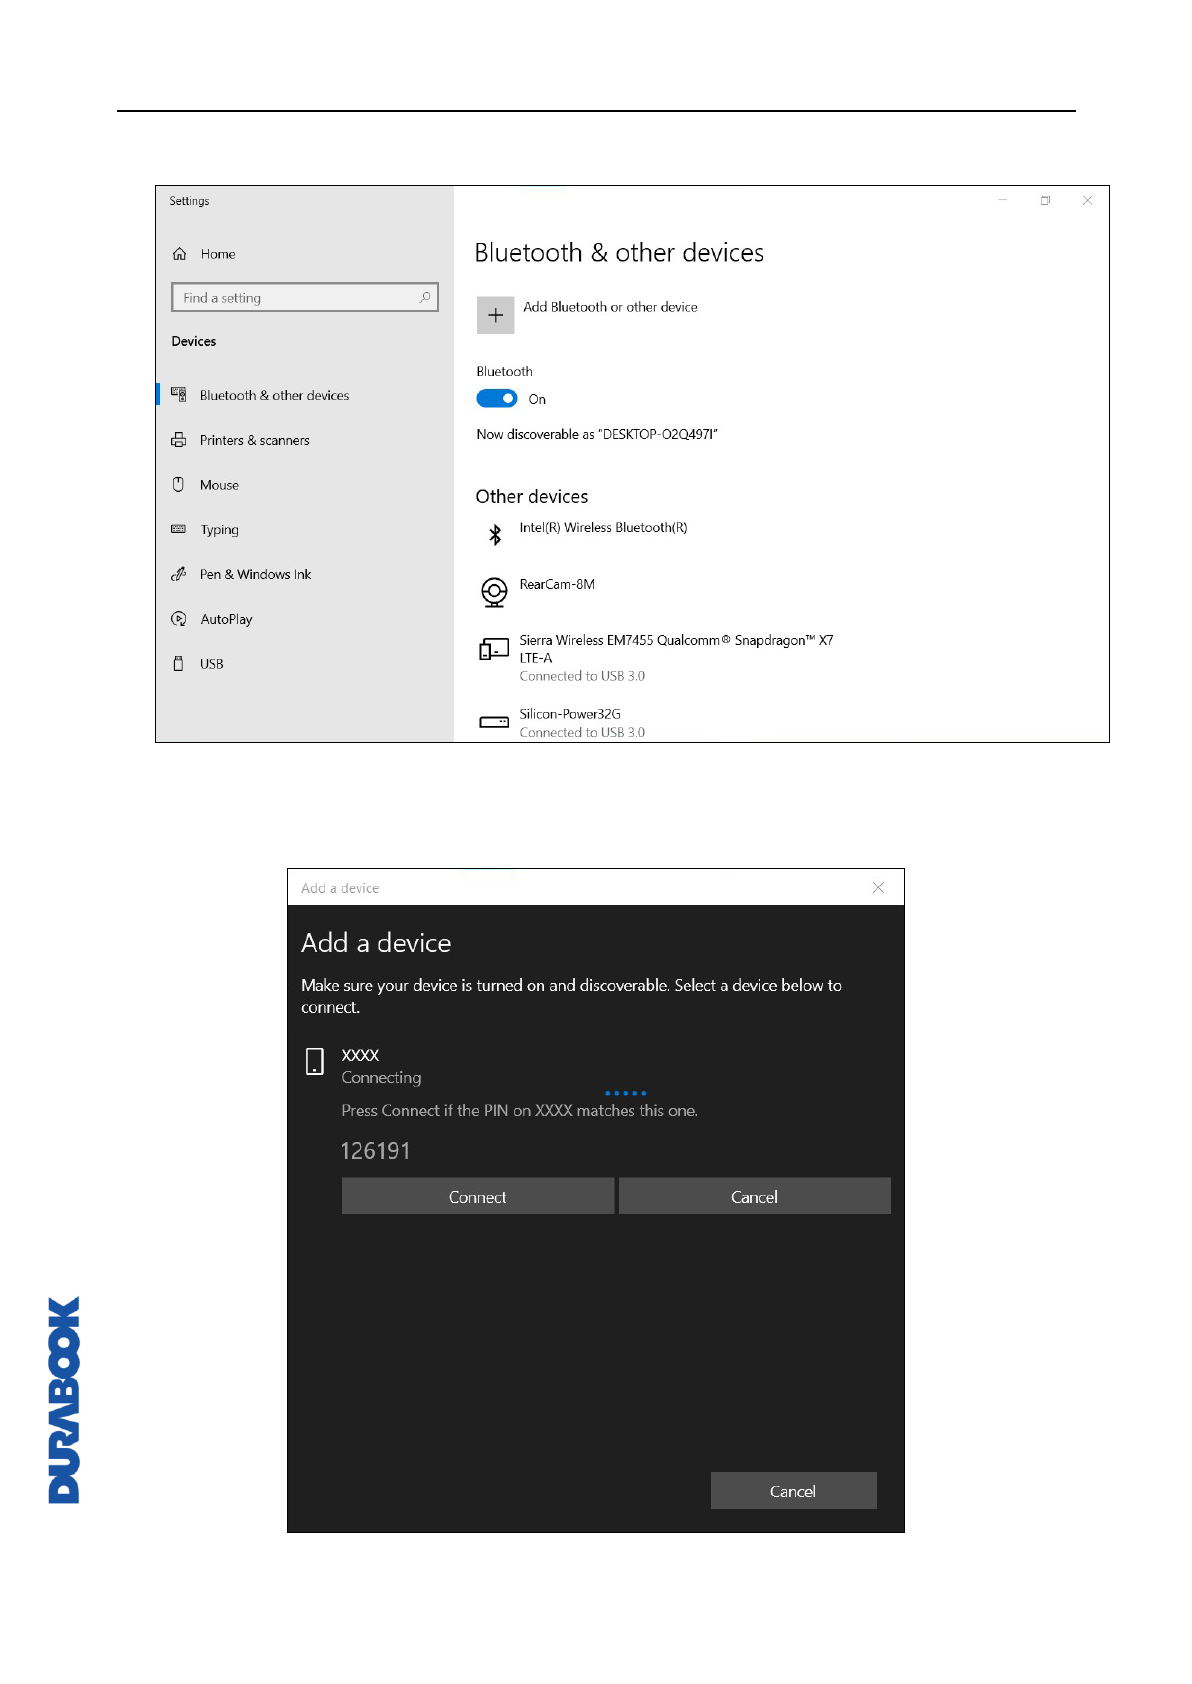Turn off the Bluetooth toggle switch
1192x1684 pixels.
pos(496,399)
